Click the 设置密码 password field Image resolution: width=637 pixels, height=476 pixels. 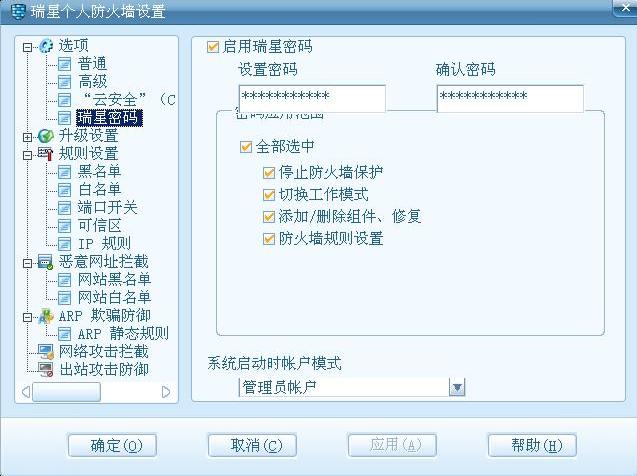pyautogui.click(x=312, y=98)
